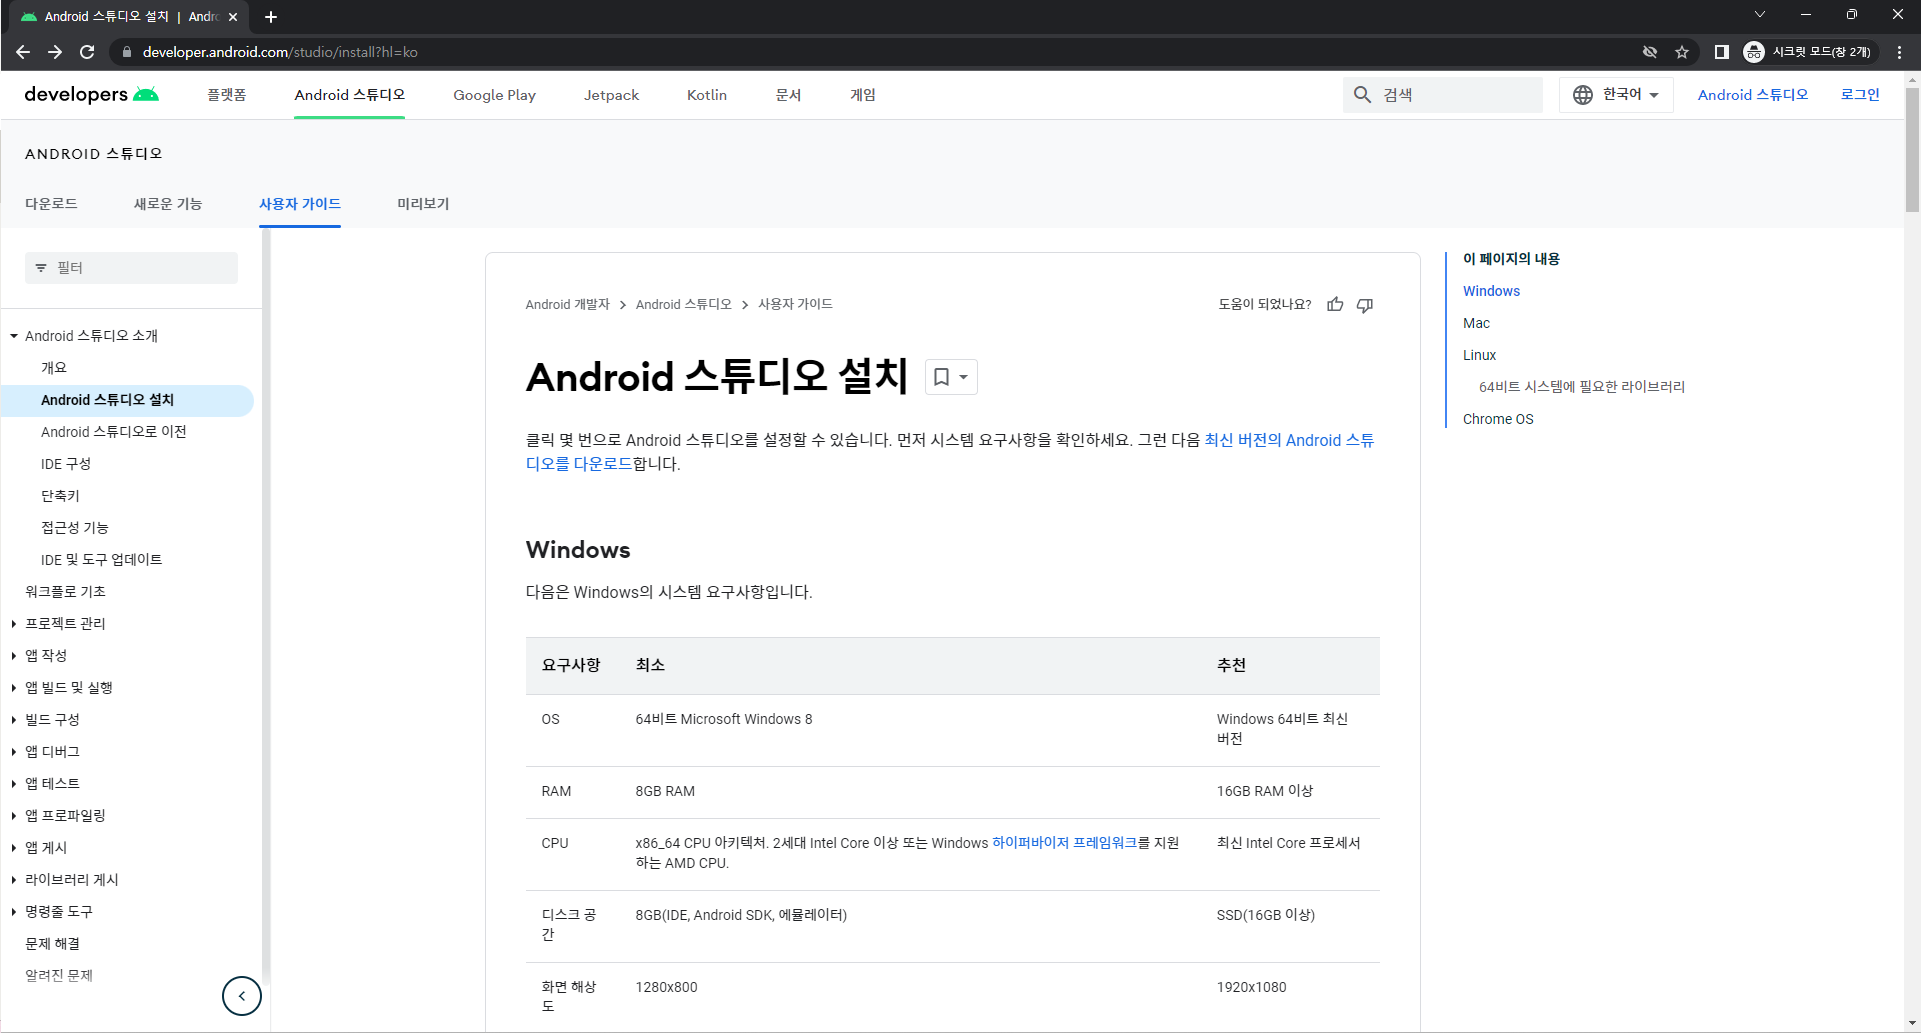Select Android 스튜디오 top nav tab
Image resolution: width=1921 pixels, height=1033 pixels.
[349, 95]
